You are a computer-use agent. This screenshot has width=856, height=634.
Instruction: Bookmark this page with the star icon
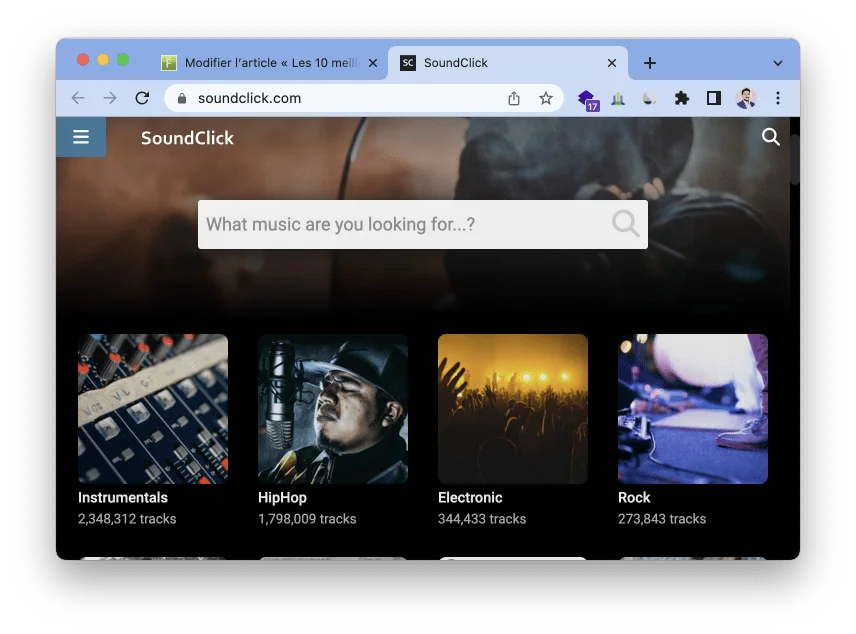click(545, 98)
